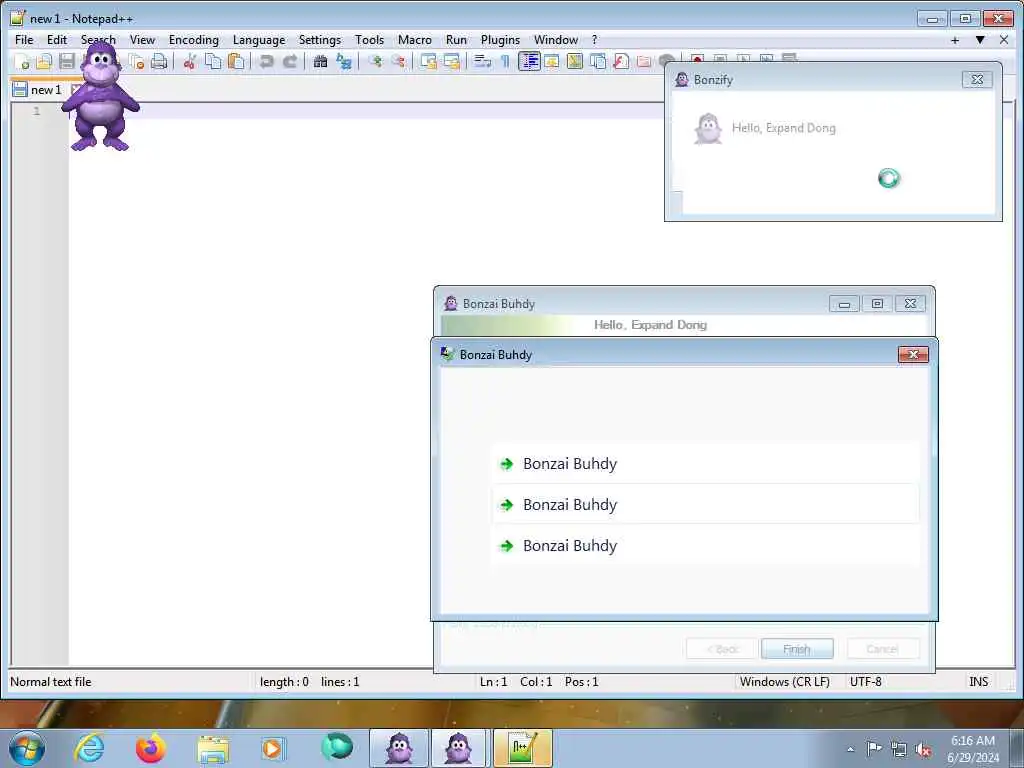1024x768 pixels.
Task: Open the View menu
Action: (x=142, y=40)
